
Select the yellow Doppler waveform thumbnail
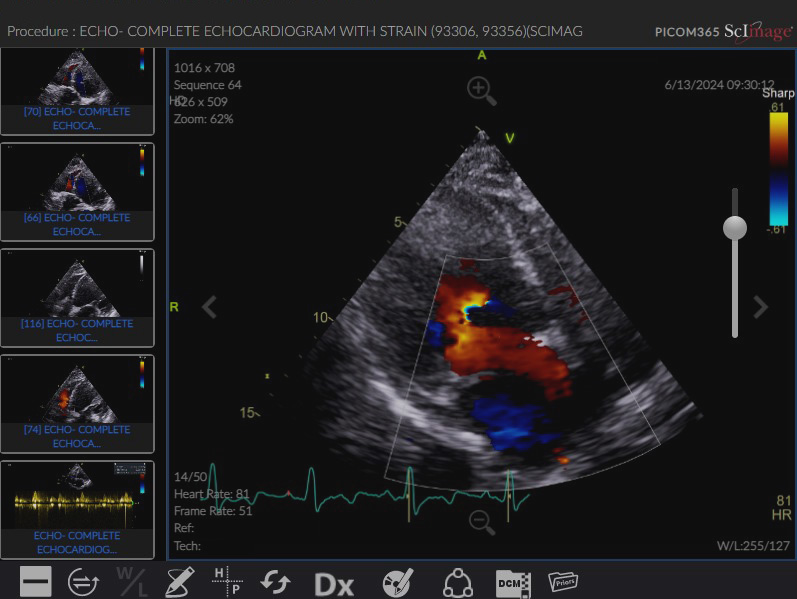point(77,510)
